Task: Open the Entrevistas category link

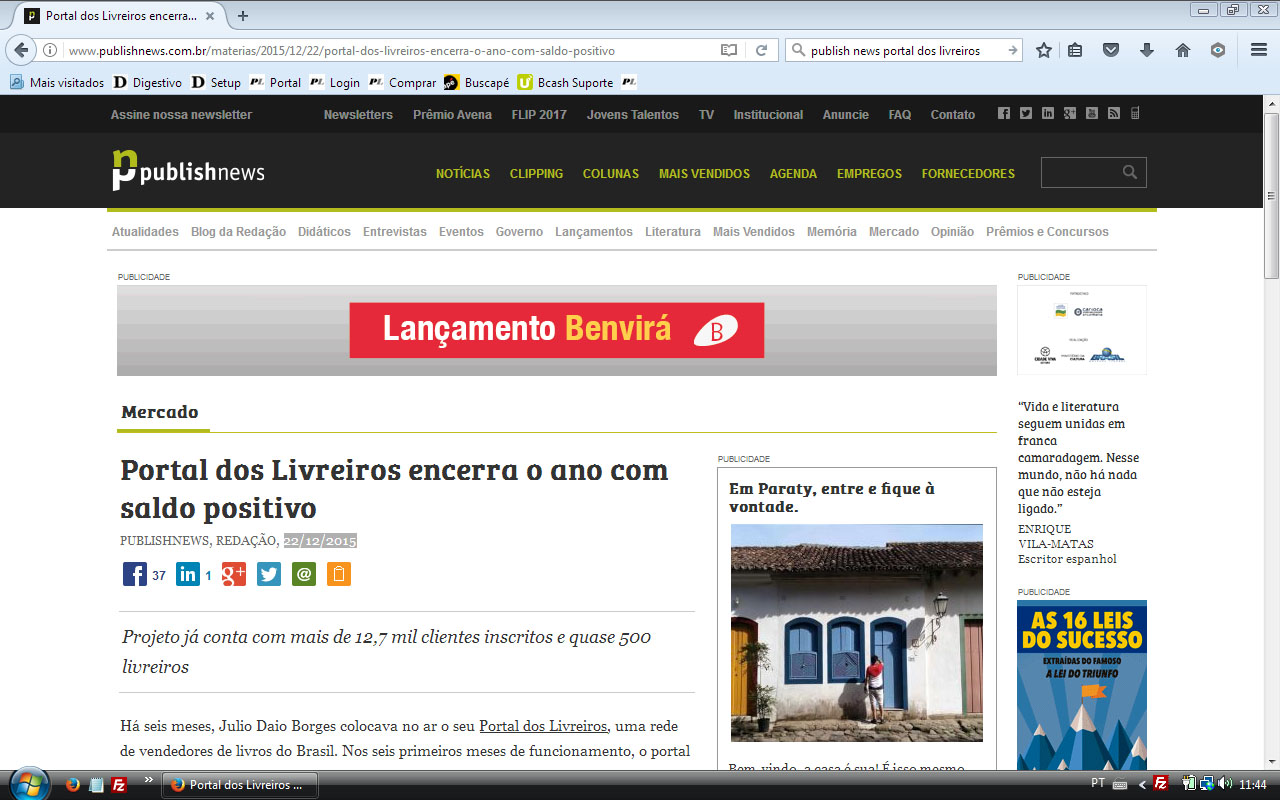Action: [x=395, y=232]
